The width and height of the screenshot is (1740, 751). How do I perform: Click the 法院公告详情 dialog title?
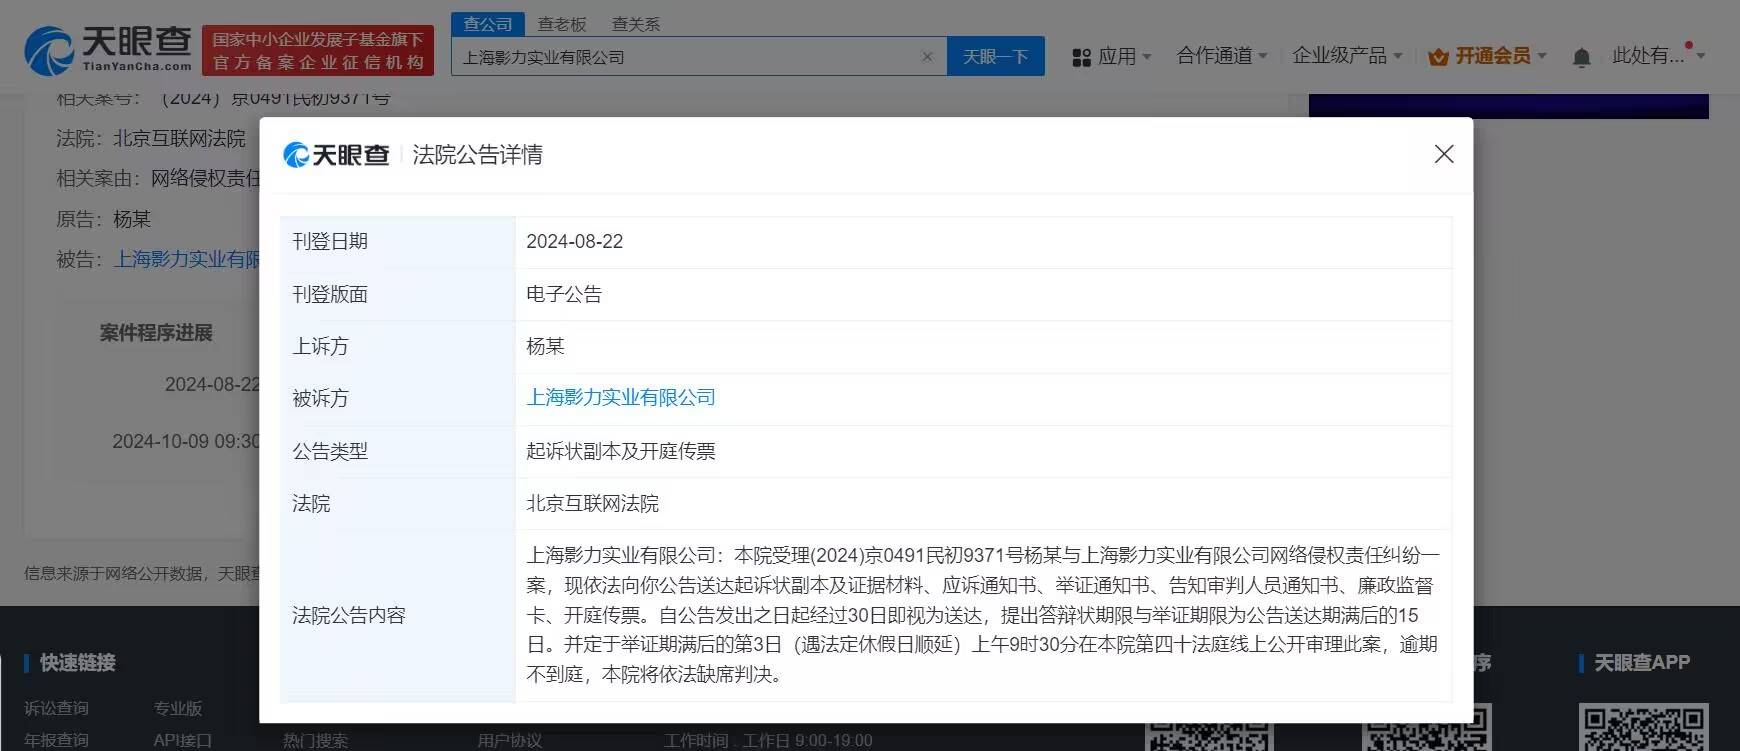coord(477,155)
